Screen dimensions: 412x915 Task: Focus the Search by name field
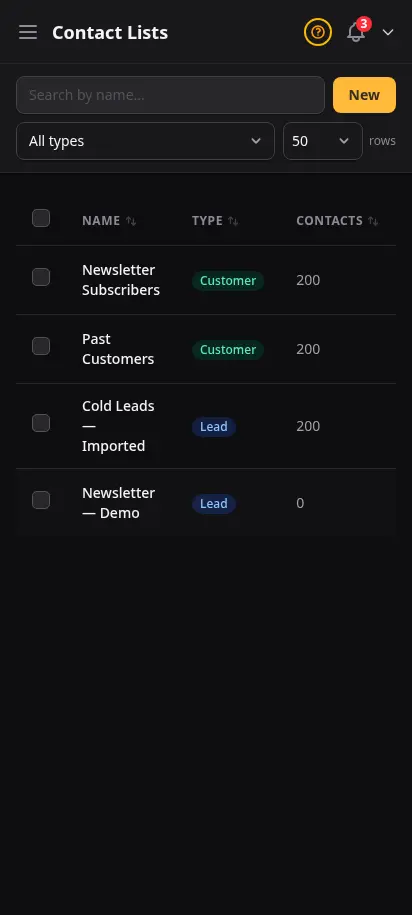pyautogui.click(x=170, y=95)
